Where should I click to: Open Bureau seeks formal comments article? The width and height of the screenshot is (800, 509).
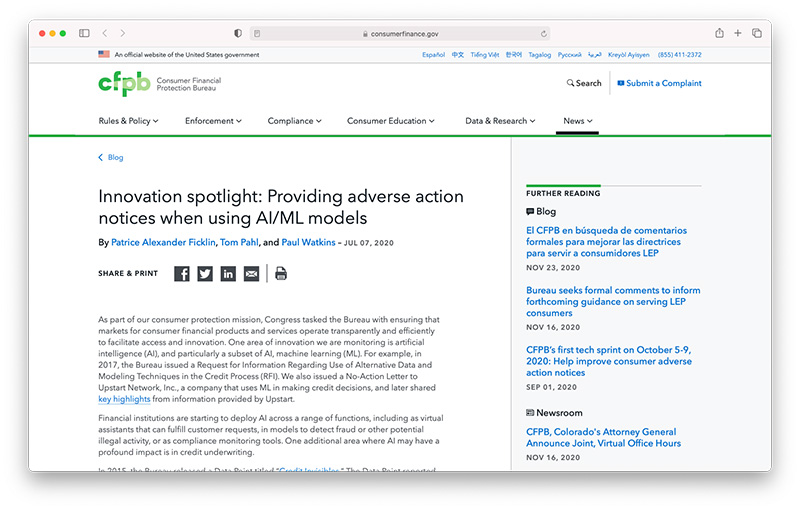point(613,301)
